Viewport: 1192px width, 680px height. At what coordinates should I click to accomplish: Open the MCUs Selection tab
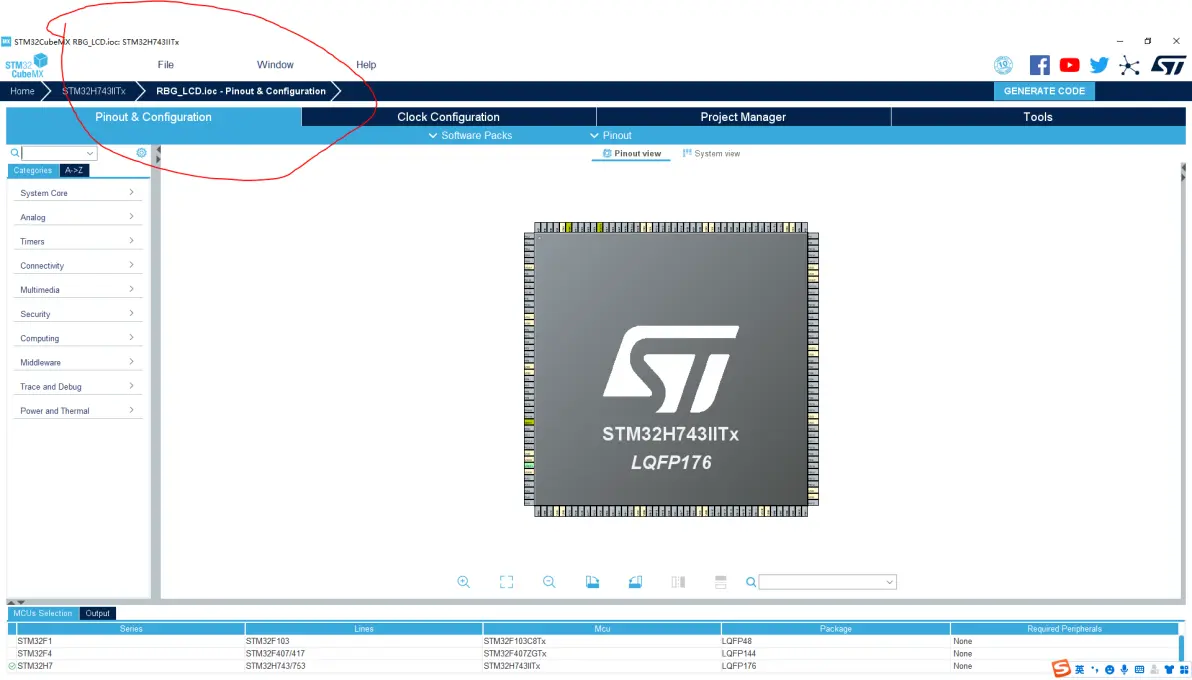pos(43,613)
